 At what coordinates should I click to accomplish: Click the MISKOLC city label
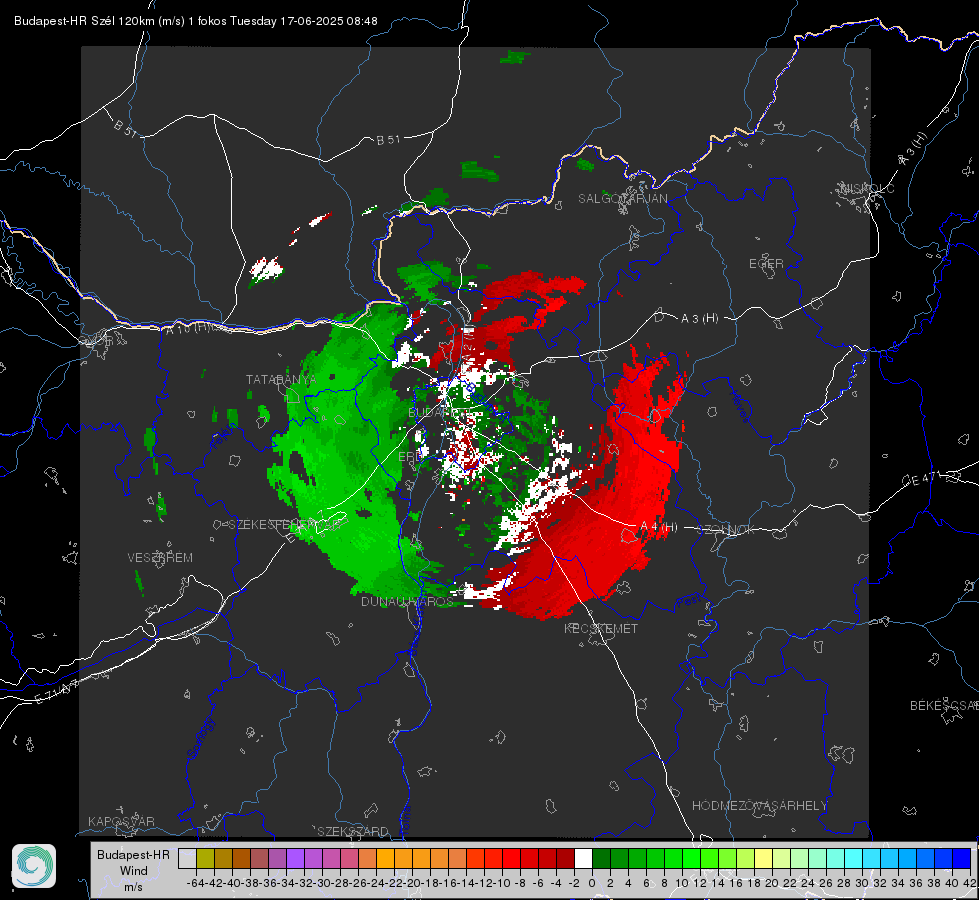(868, 188)
